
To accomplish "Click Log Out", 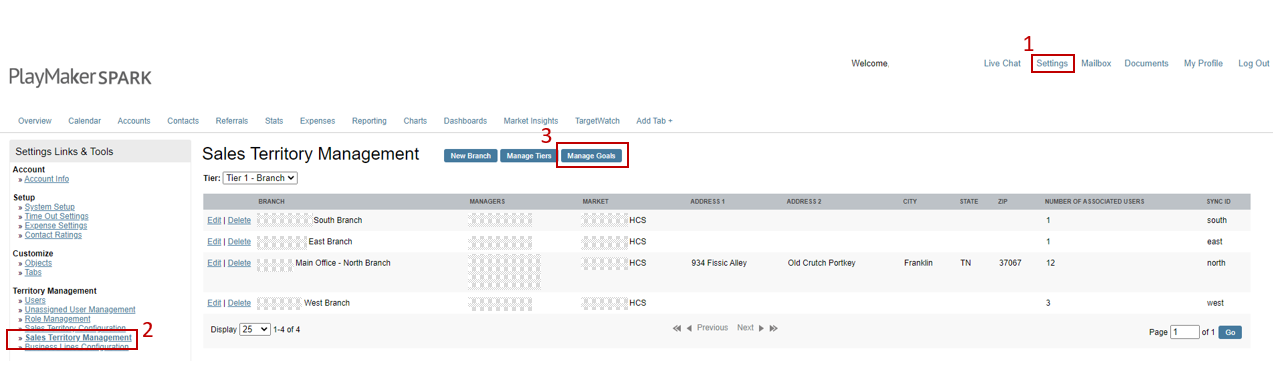I will (1254, 63).
